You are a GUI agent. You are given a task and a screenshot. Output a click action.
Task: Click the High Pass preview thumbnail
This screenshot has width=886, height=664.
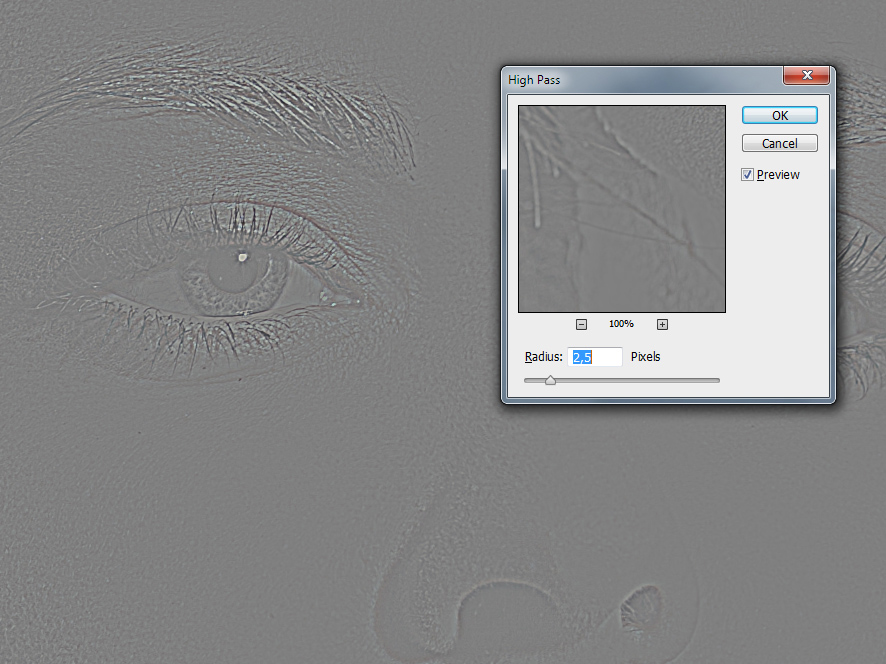[x=622, y=209]
